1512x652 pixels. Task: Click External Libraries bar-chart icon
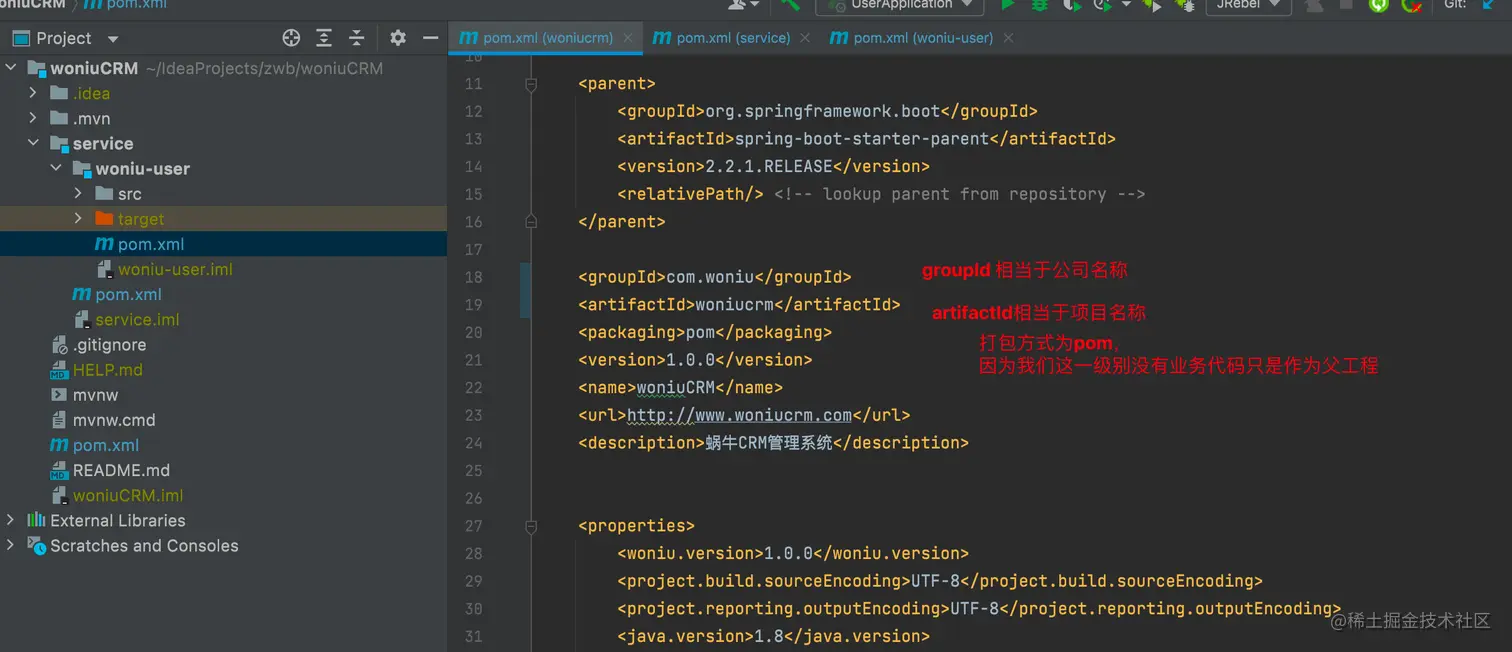pyautogui.click(x=37, y=520)
